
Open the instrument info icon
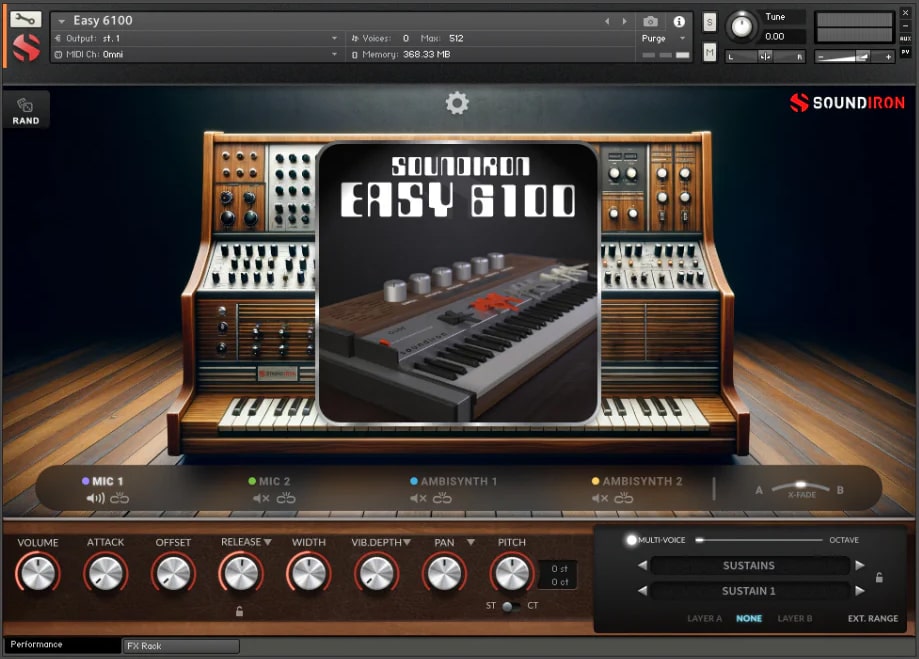pos(679,22)
